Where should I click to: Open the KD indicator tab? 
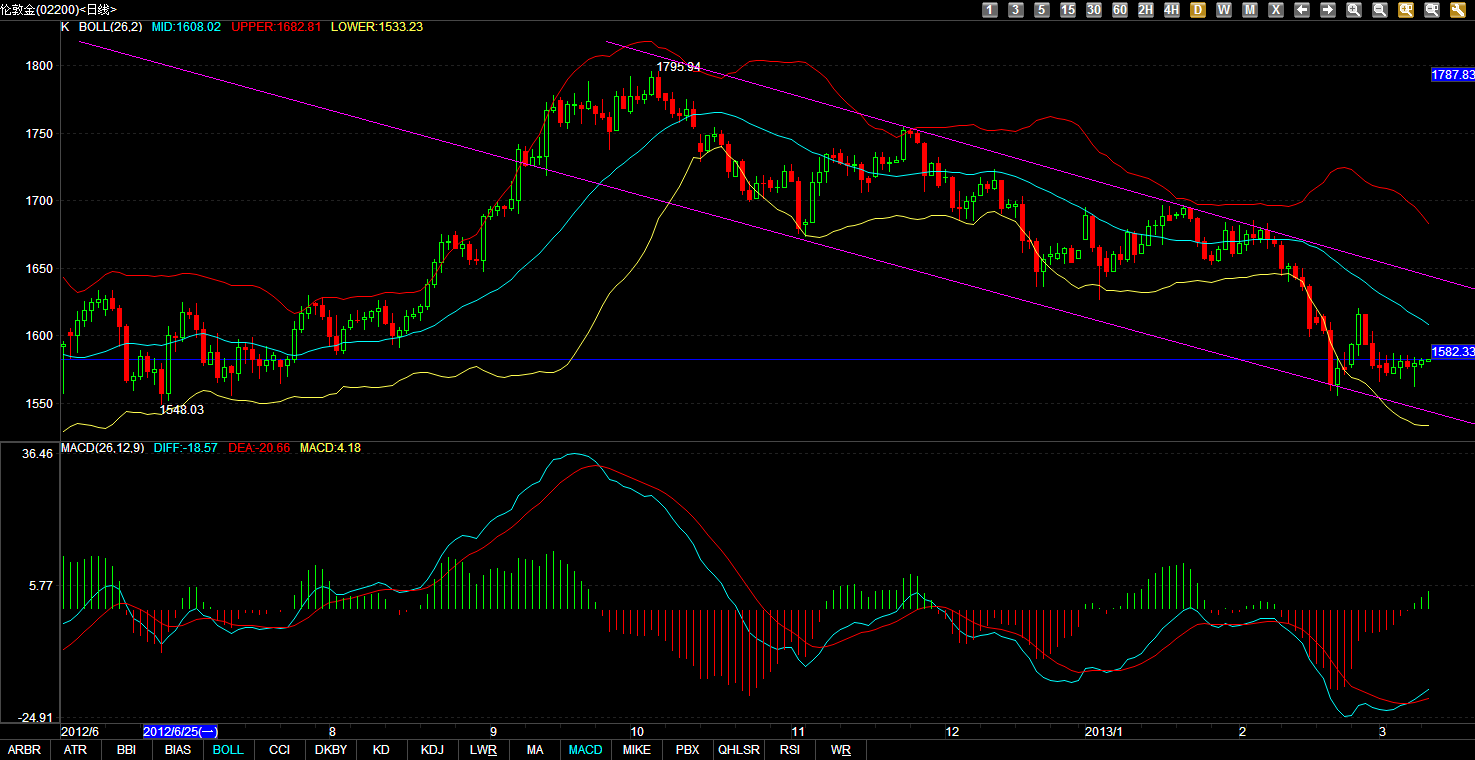(381, 750)
